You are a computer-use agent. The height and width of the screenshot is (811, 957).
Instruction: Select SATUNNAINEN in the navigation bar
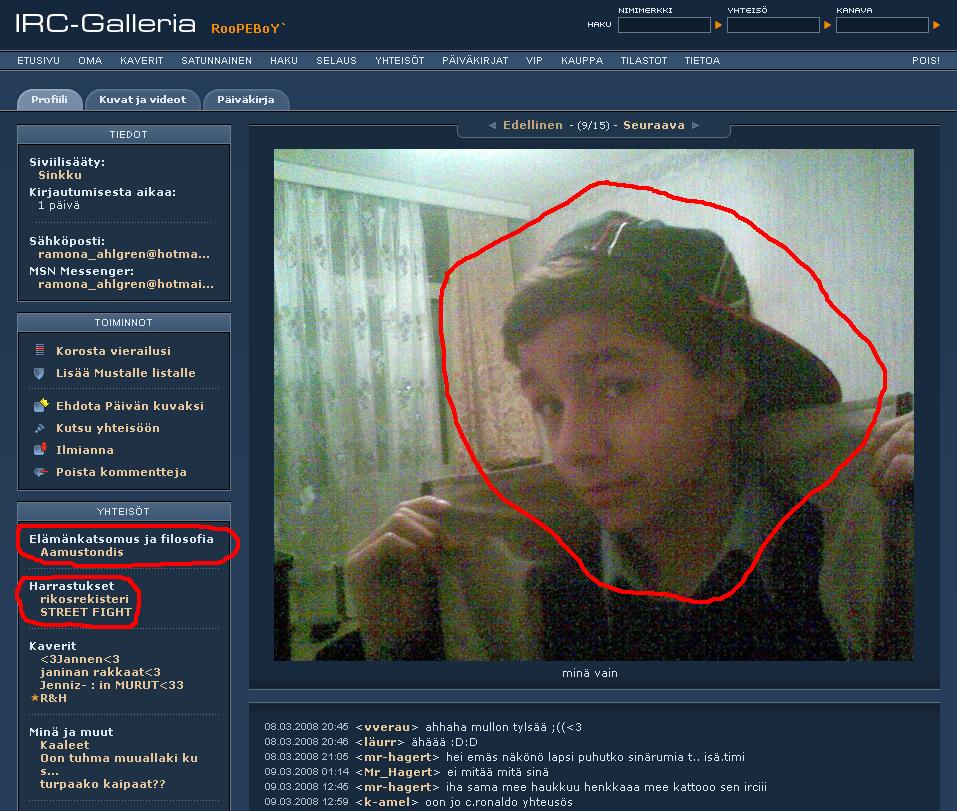click(216, 60)
